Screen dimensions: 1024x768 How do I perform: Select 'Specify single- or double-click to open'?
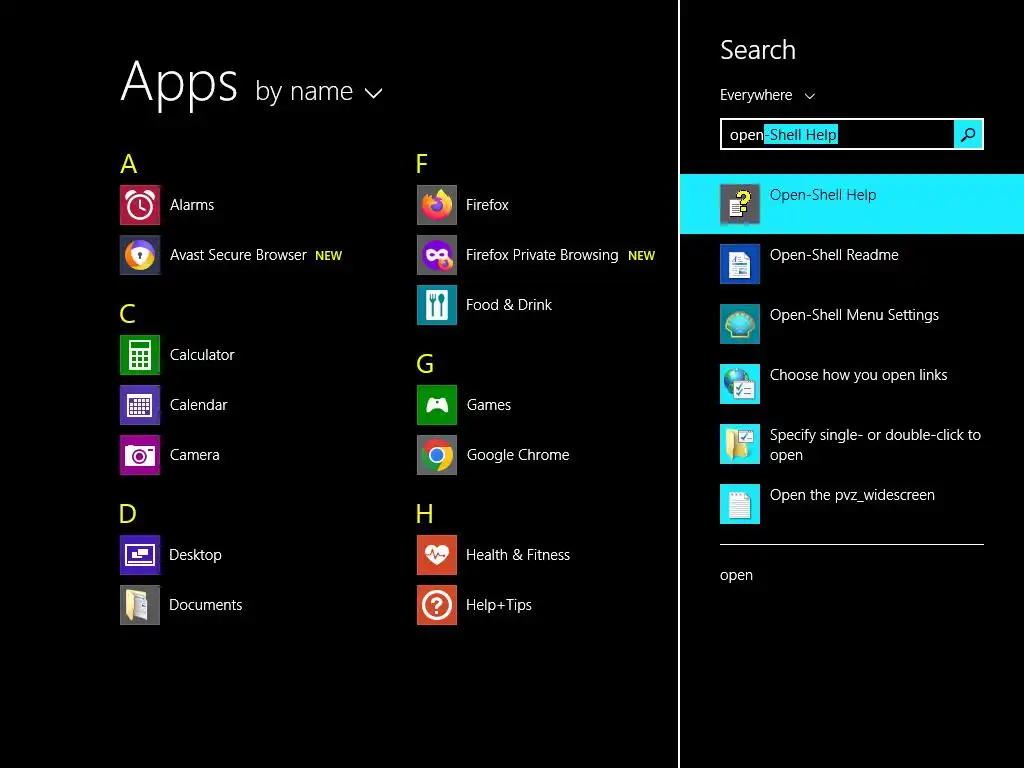pyautogui.click(x=875, y=445)
